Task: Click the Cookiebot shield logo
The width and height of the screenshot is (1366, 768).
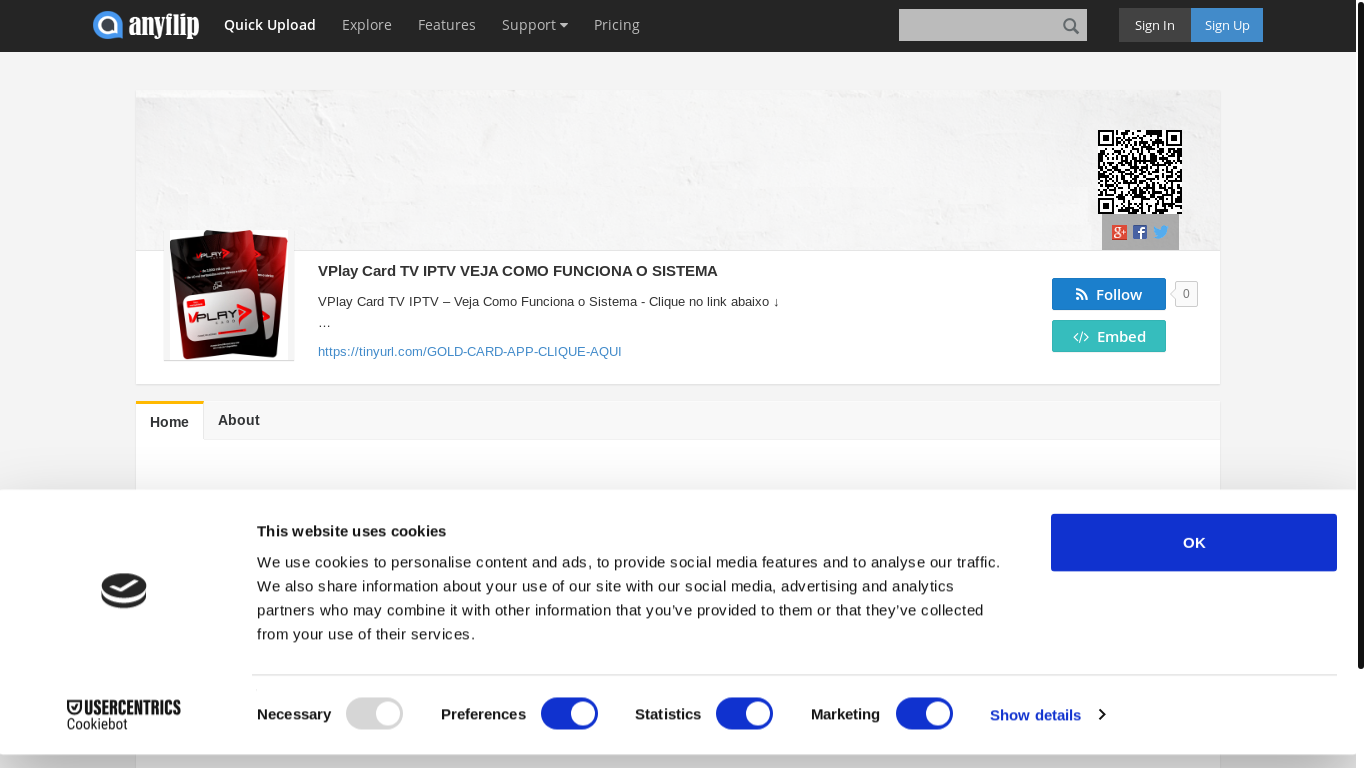Action: pos(124,591)
